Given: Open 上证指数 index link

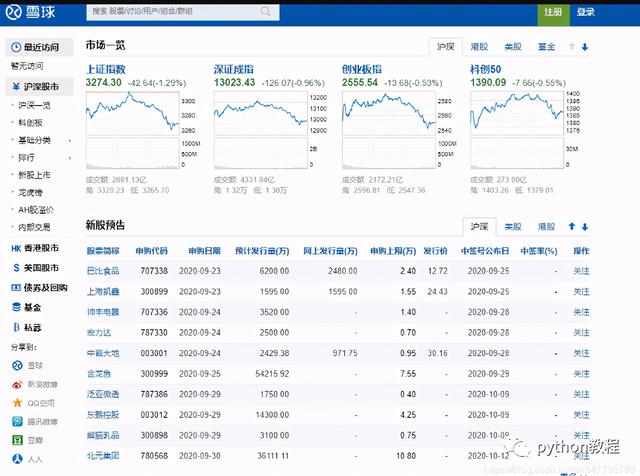Looking at the screenshot, I should pyautogui.click(x=106, y=69).
